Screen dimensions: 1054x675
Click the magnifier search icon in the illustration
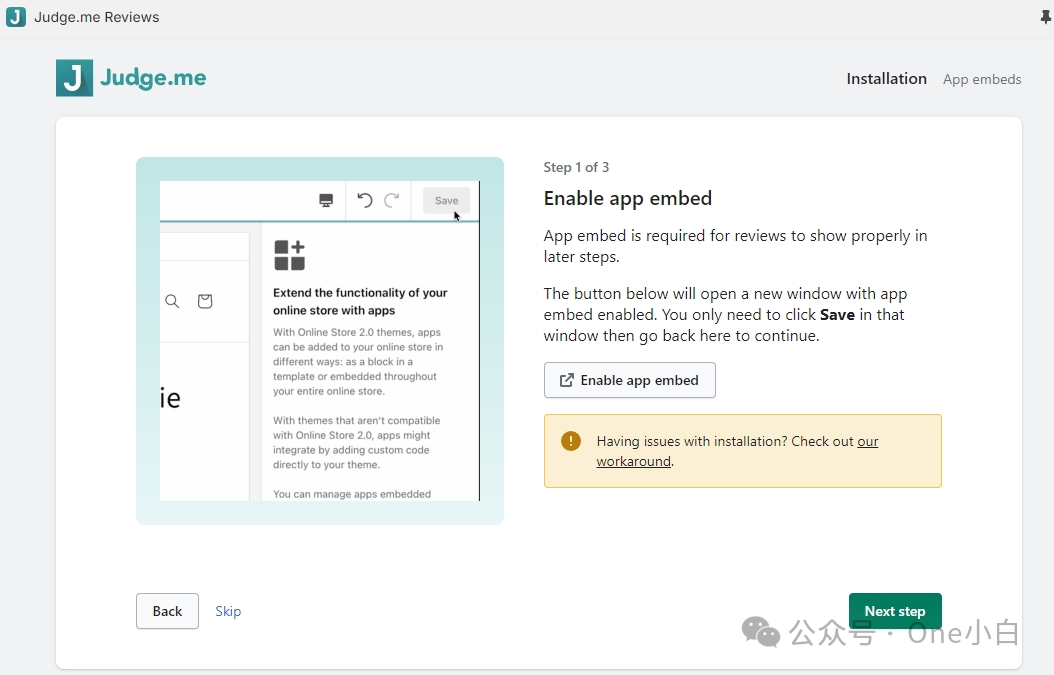pyautogui.click(x=172, y=301)
